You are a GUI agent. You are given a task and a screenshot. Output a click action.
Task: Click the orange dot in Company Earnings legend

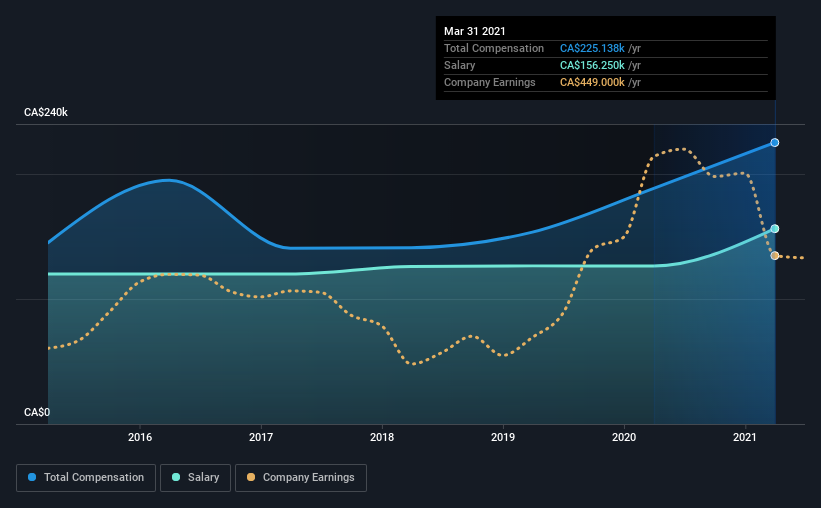[251, 477]
